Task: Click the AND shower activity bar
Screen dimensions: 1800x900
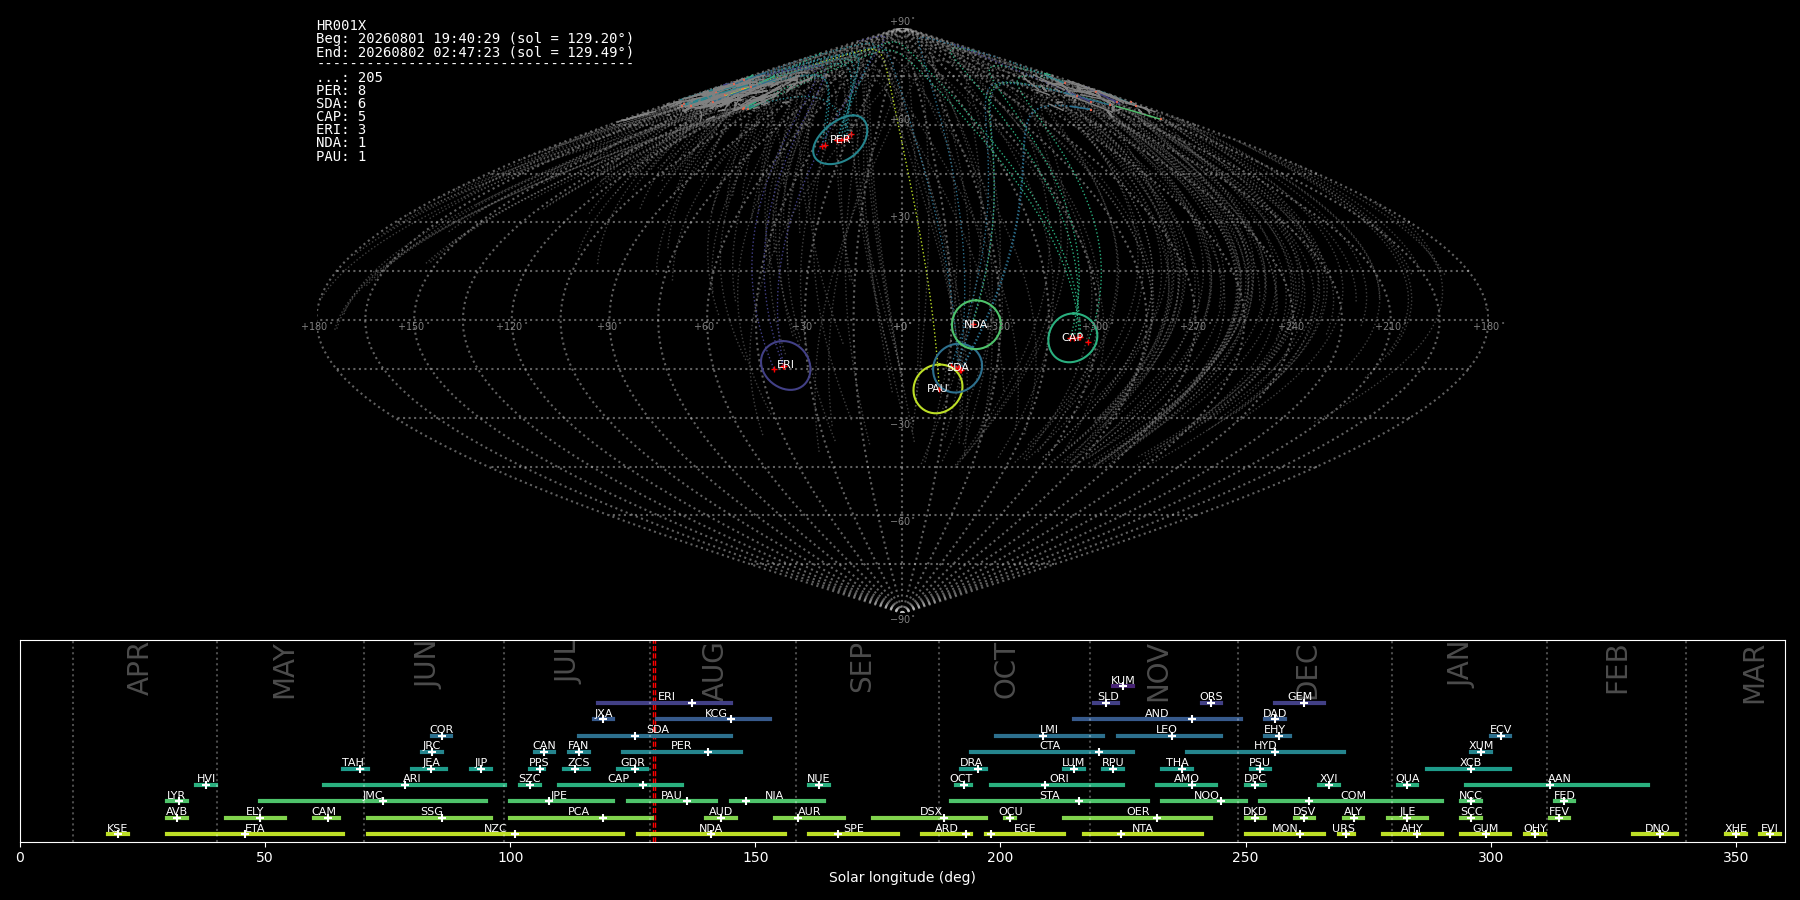Action: 1157,719
